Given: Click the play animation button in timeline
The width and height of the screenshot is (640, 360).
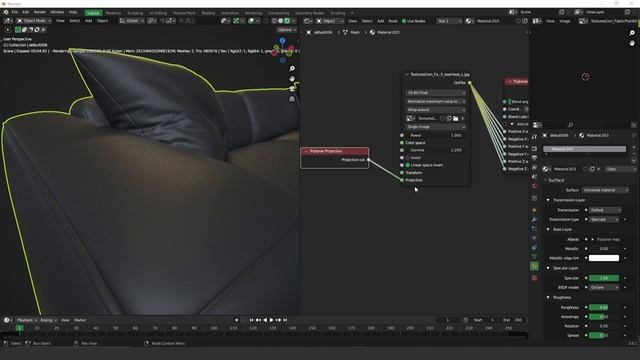Looking at the screenshot, I should 271,320.
